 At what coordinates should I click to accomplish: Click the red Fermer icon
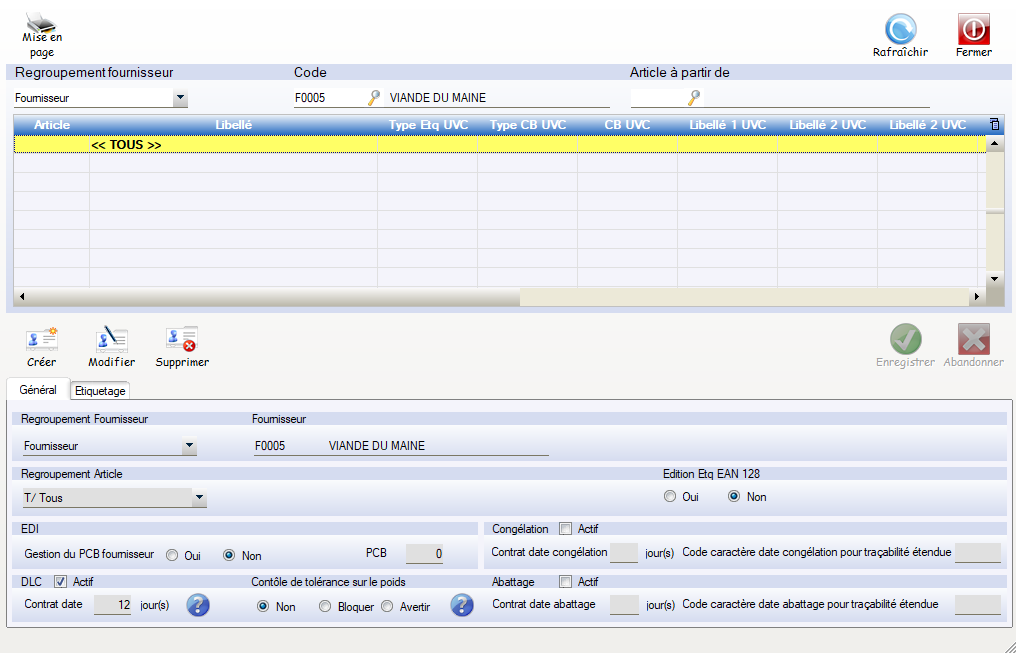pyautogui.click(x=973, y=28)
